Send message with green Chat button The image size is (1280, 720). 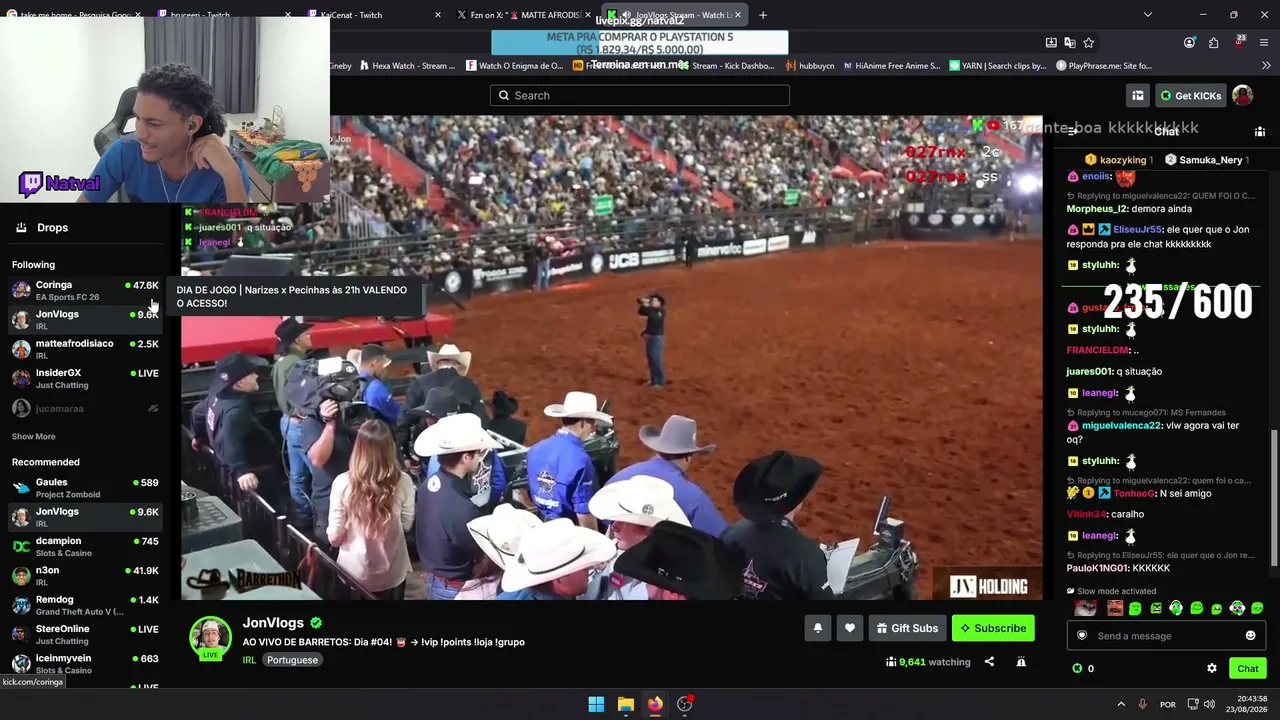click(1248, 668)
